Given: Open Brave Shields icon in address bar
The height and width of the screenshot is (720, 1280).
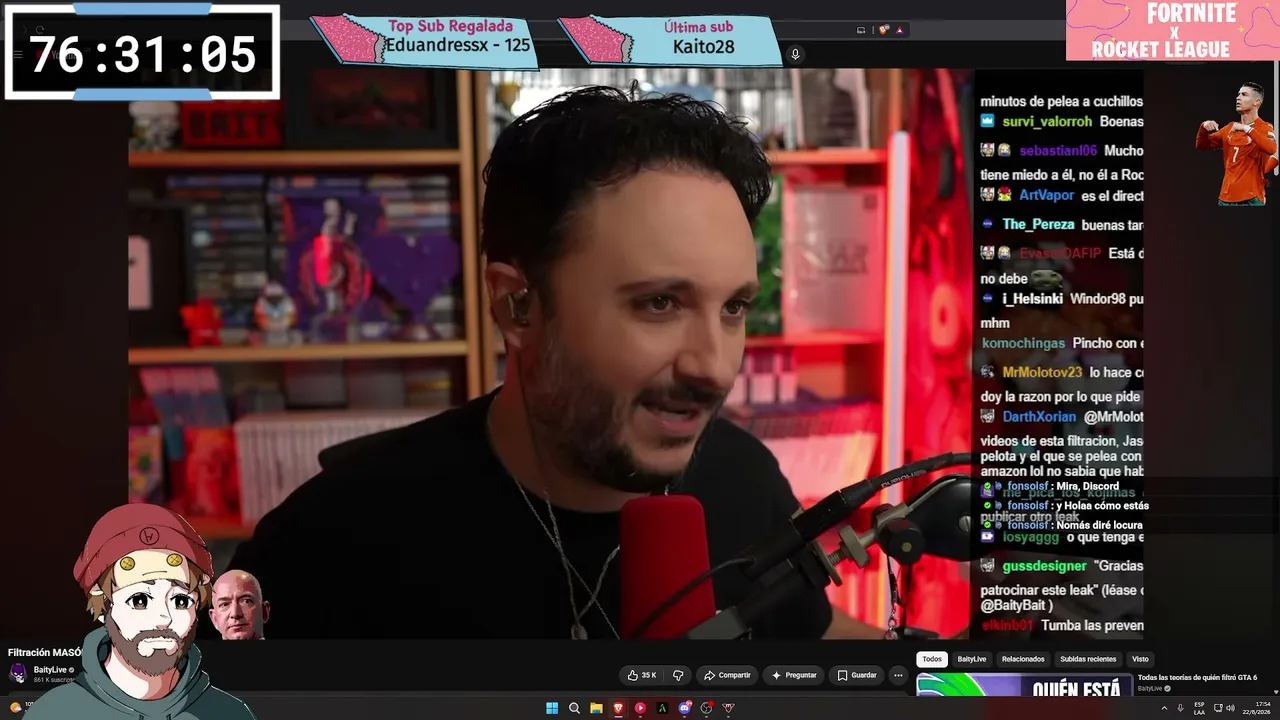Looking at the screenshot, I should 884,30.
